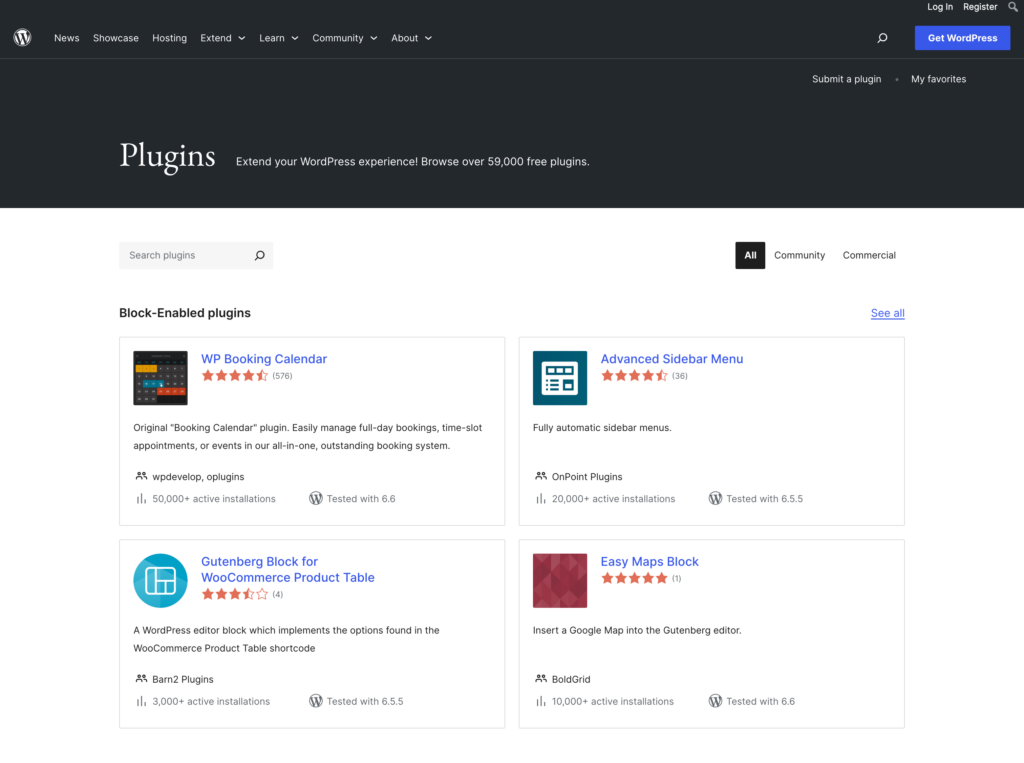Click the magnifier in the top admin bar
Screen dimensions: 1024x763
[1013, 7]
